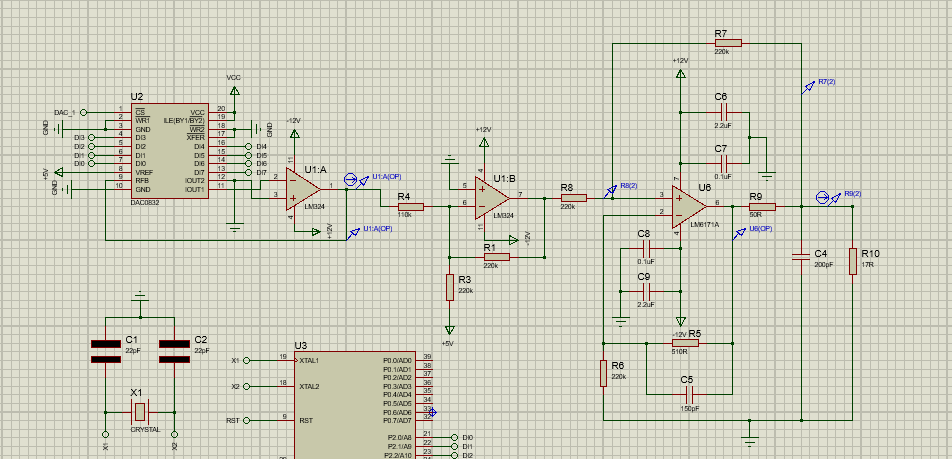Click the DAC_1 terminal on CS pin
The width and height of the screenshot is (952, 459).
coord(83,112)
